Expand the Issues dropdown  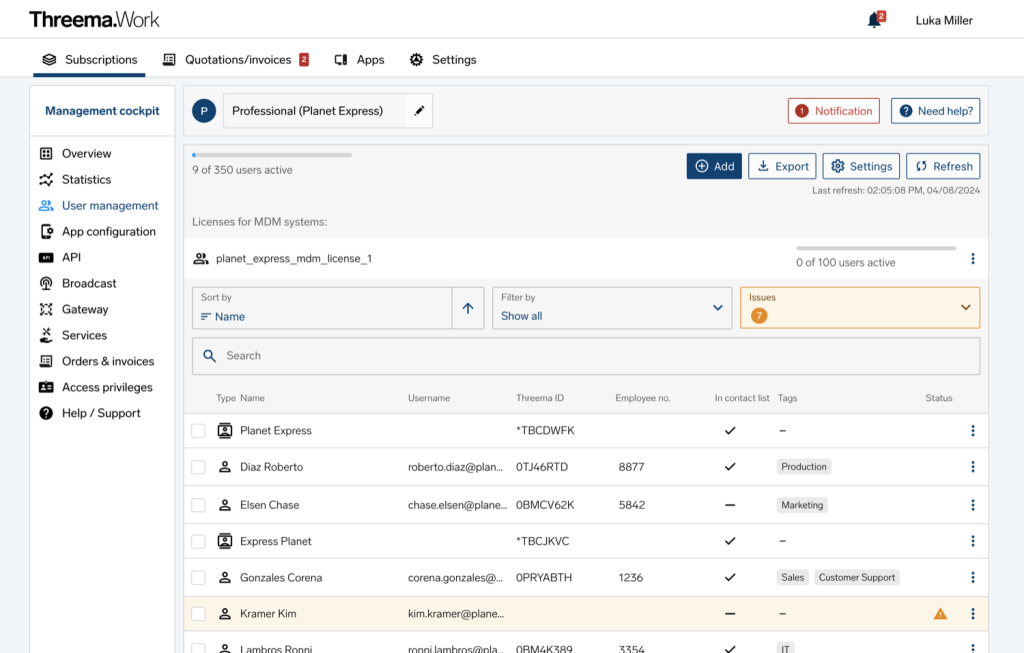pyautogui.click(x=859, y=307)
